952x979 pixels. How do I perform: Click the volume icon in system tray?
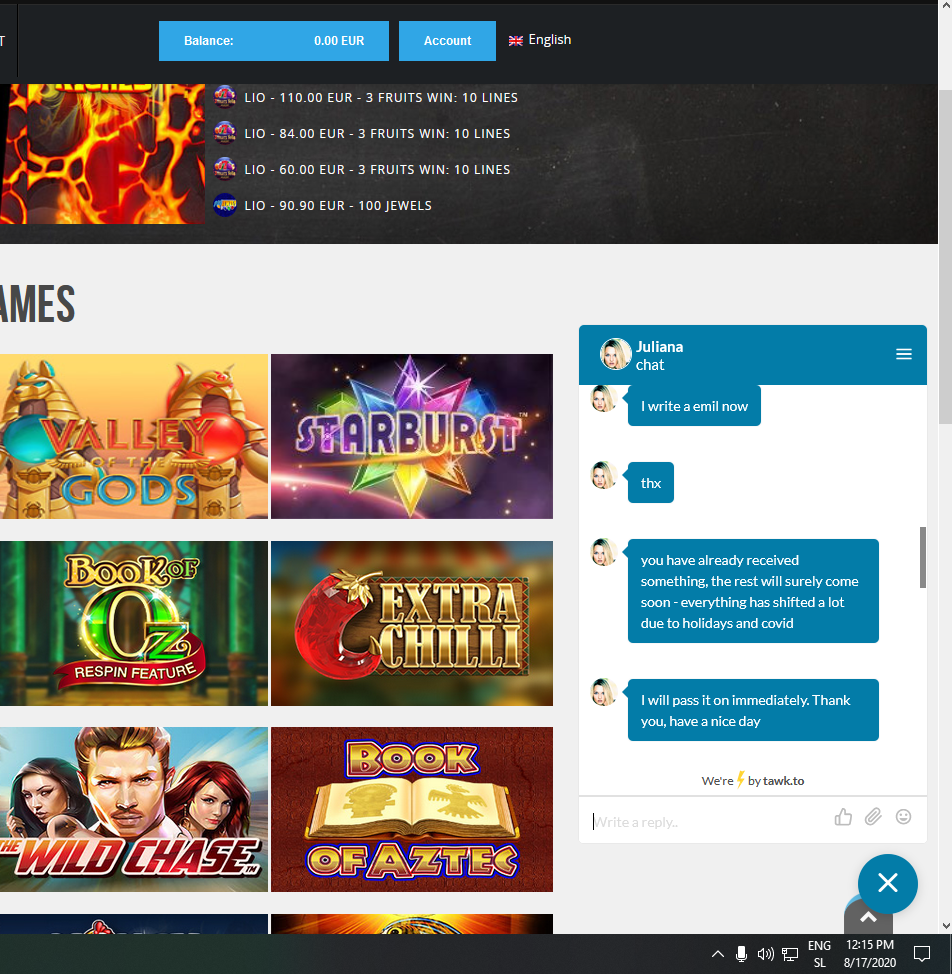pos(766,954)
